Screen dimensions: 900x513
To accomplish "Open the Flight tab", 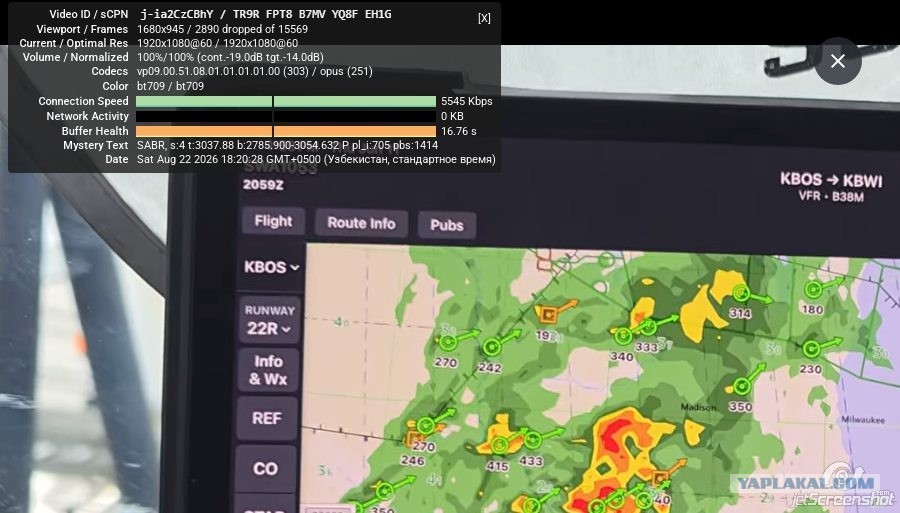I will click(273, 221).
